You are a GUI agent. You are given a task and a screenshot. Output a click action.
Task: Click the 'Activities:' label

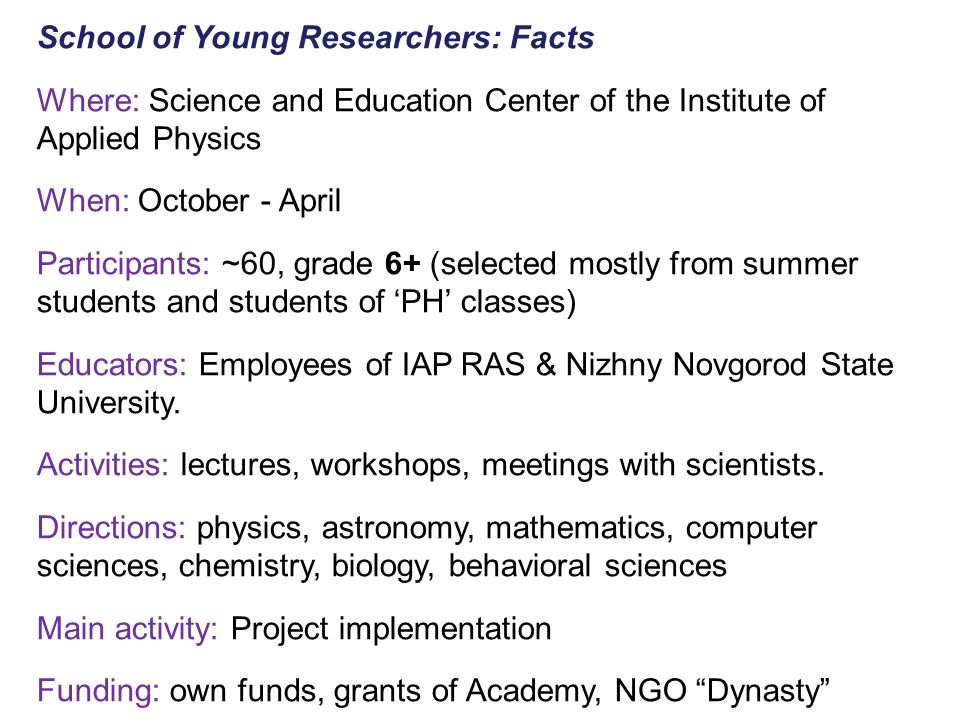point(102,465)
